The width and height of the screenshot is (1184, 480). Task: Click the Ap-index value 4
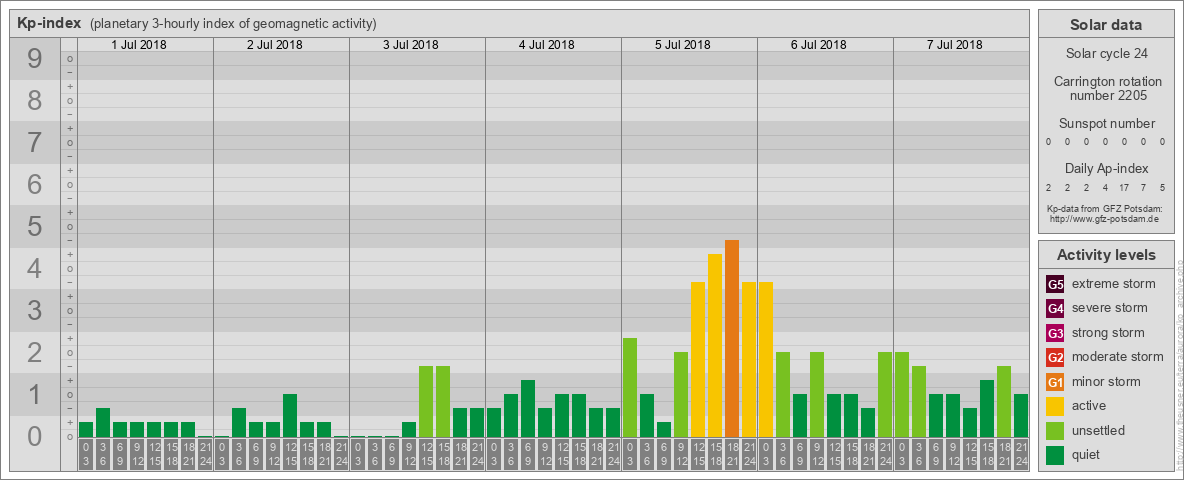click(1105, 187)
